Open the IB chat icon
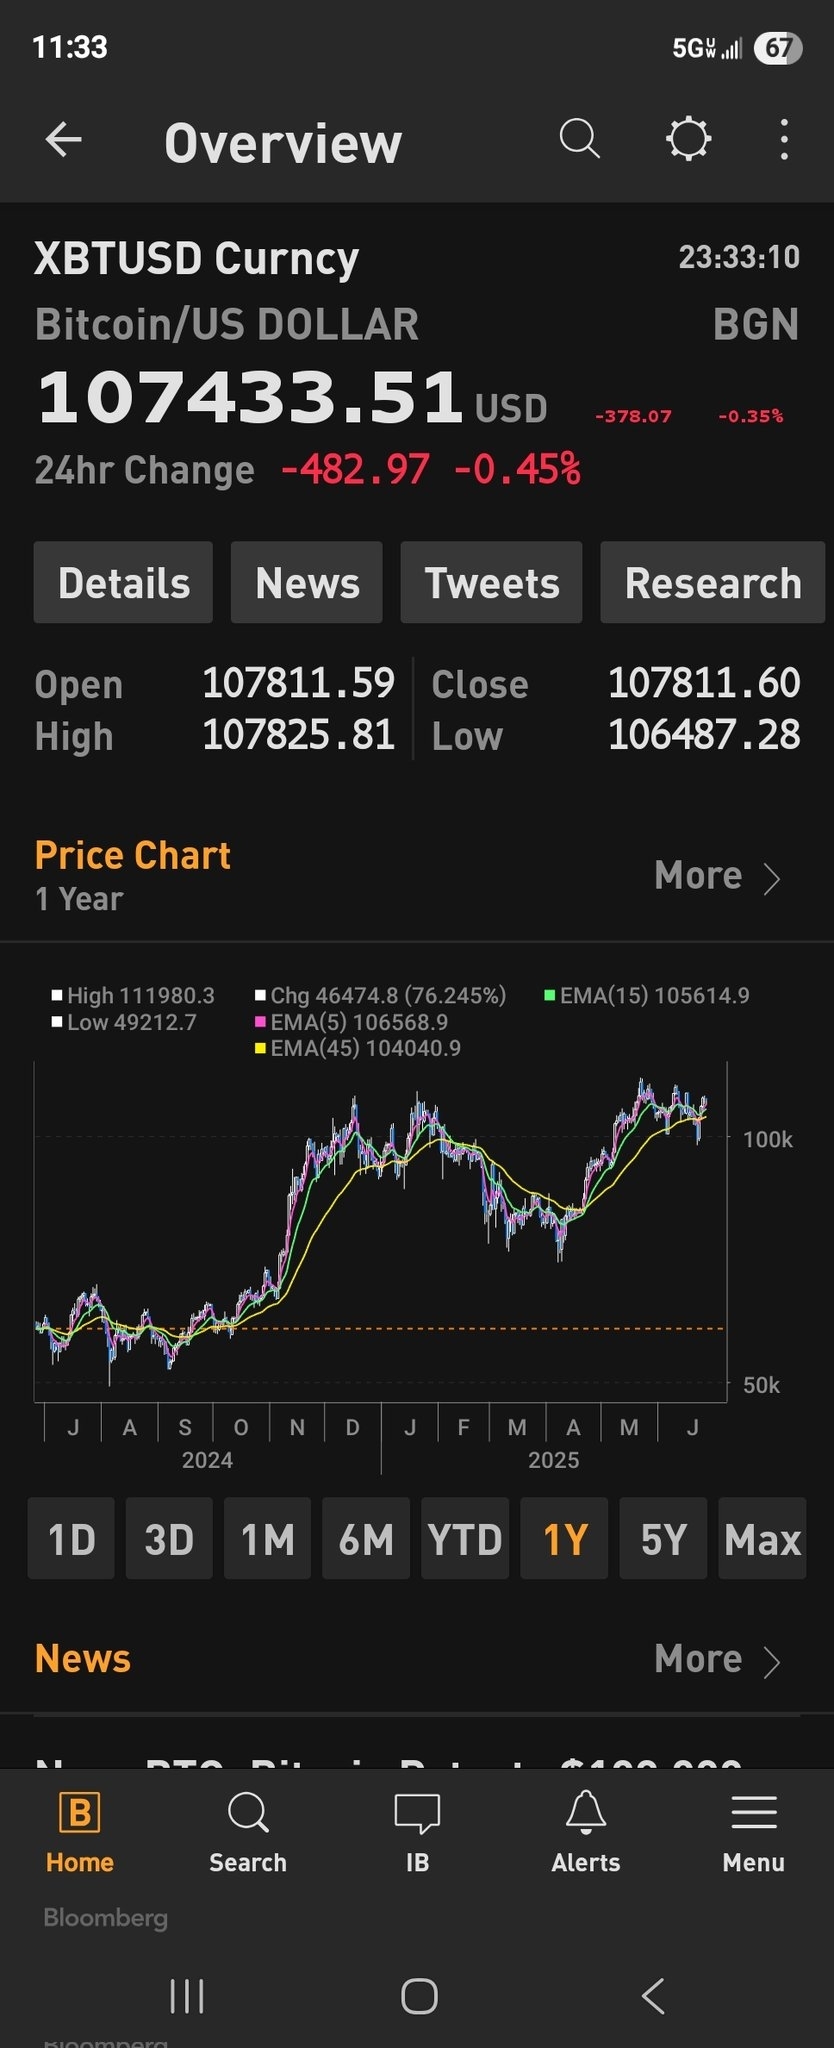834x2048 pixels. click(417, 1812)
